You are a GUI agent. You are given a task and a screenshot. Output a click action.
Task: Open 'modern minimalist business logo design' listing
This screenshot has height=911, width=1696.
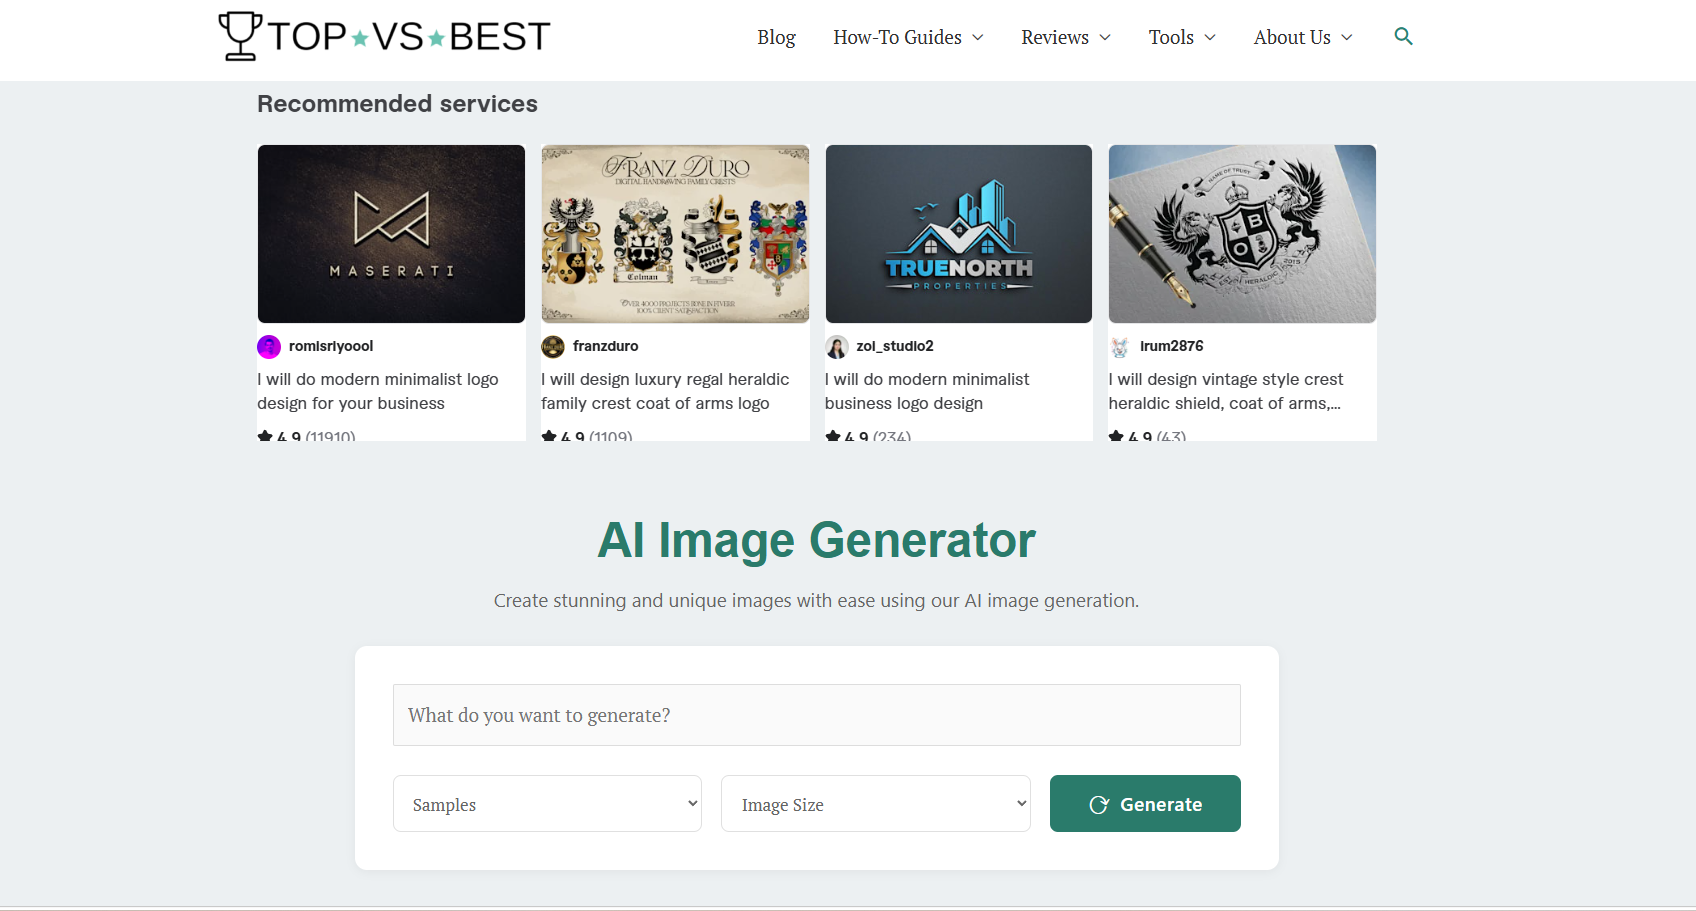[x=927, y=391]
